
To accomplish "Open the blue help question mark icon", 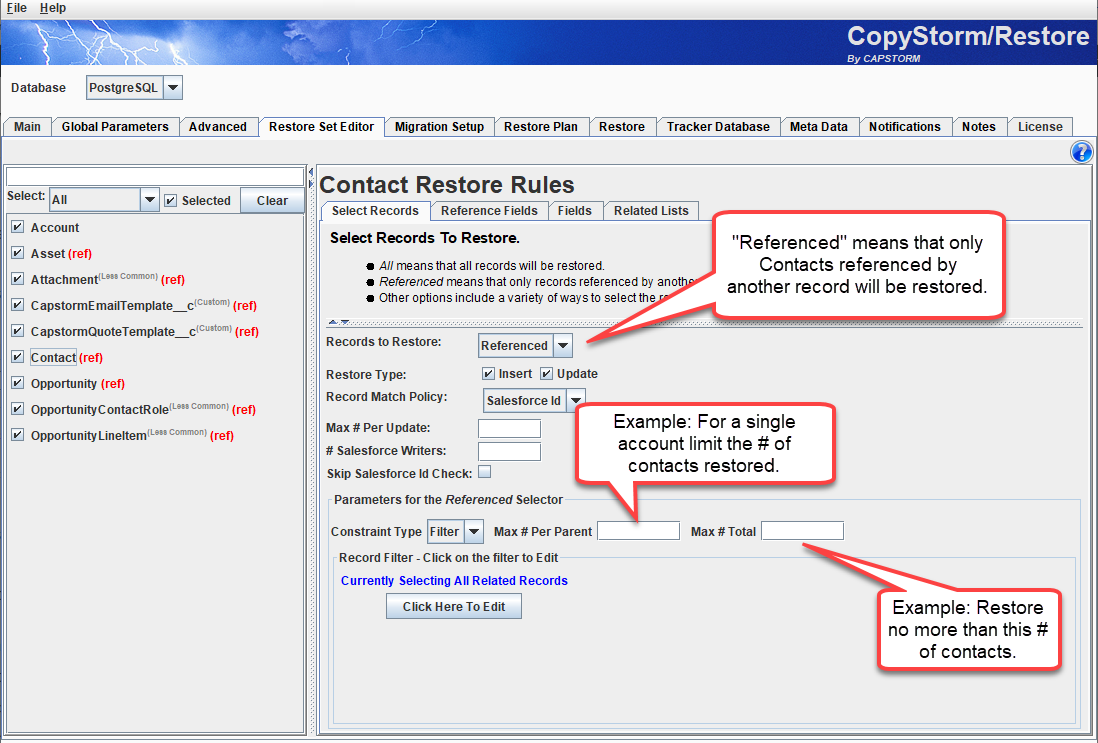I will [x=1081, y=152].
